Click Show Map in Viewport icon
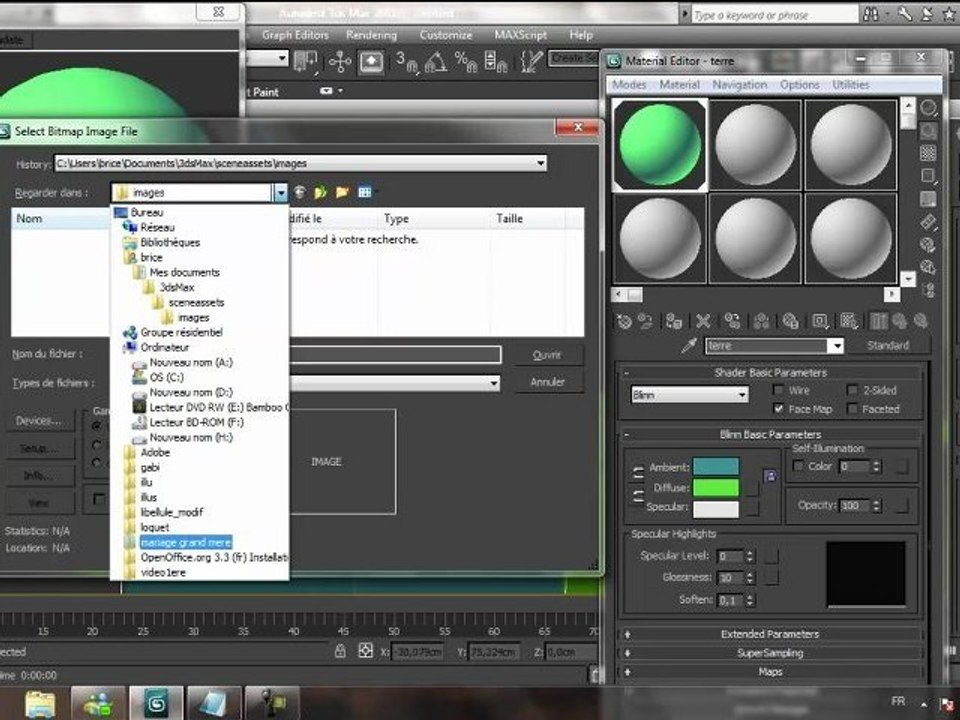Viewport: 960px width, 720px height. coord(849,321)
